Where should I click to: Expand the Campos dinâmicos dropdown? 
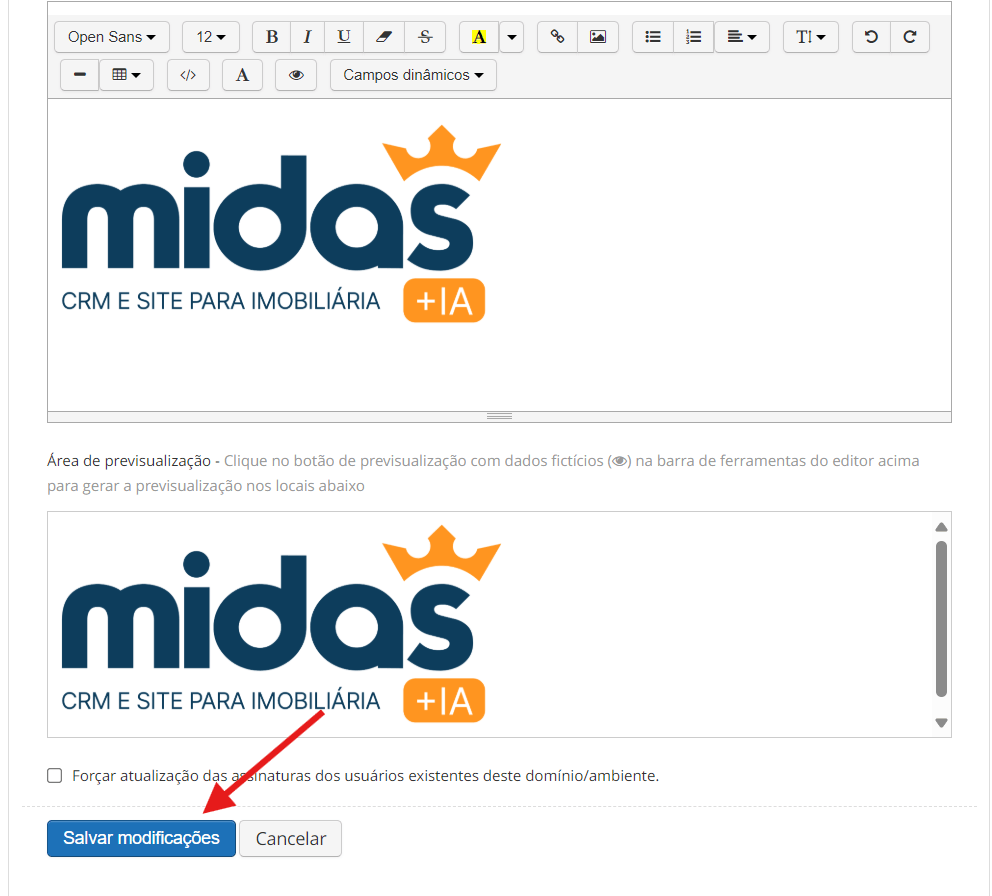(413, 75)
